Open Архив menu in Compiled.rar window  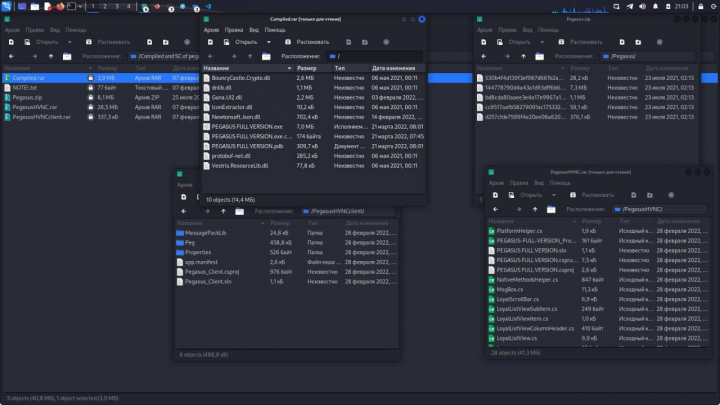[211, 30]
